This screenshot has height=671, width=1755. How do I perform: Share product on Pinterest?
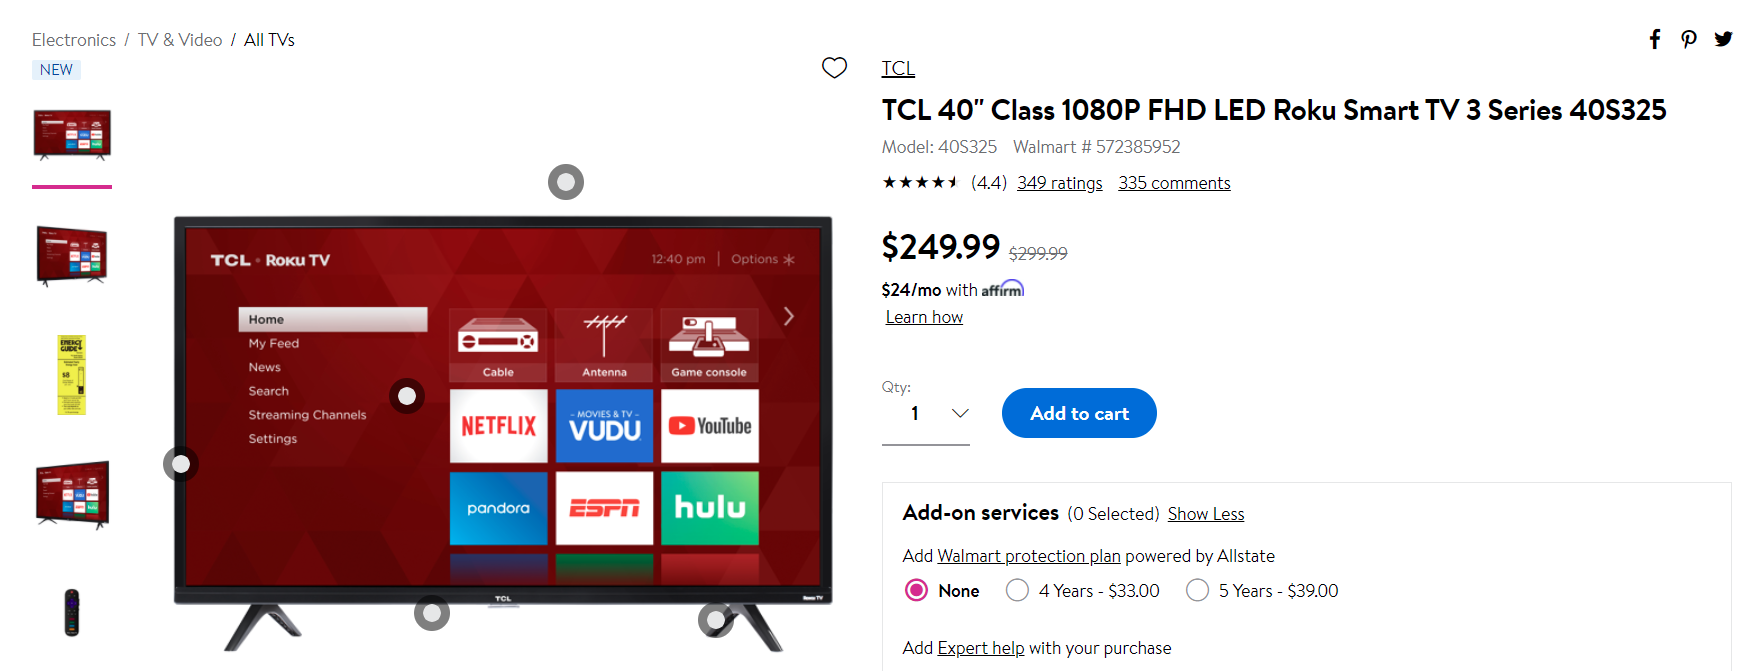(x=1689, y=39)
